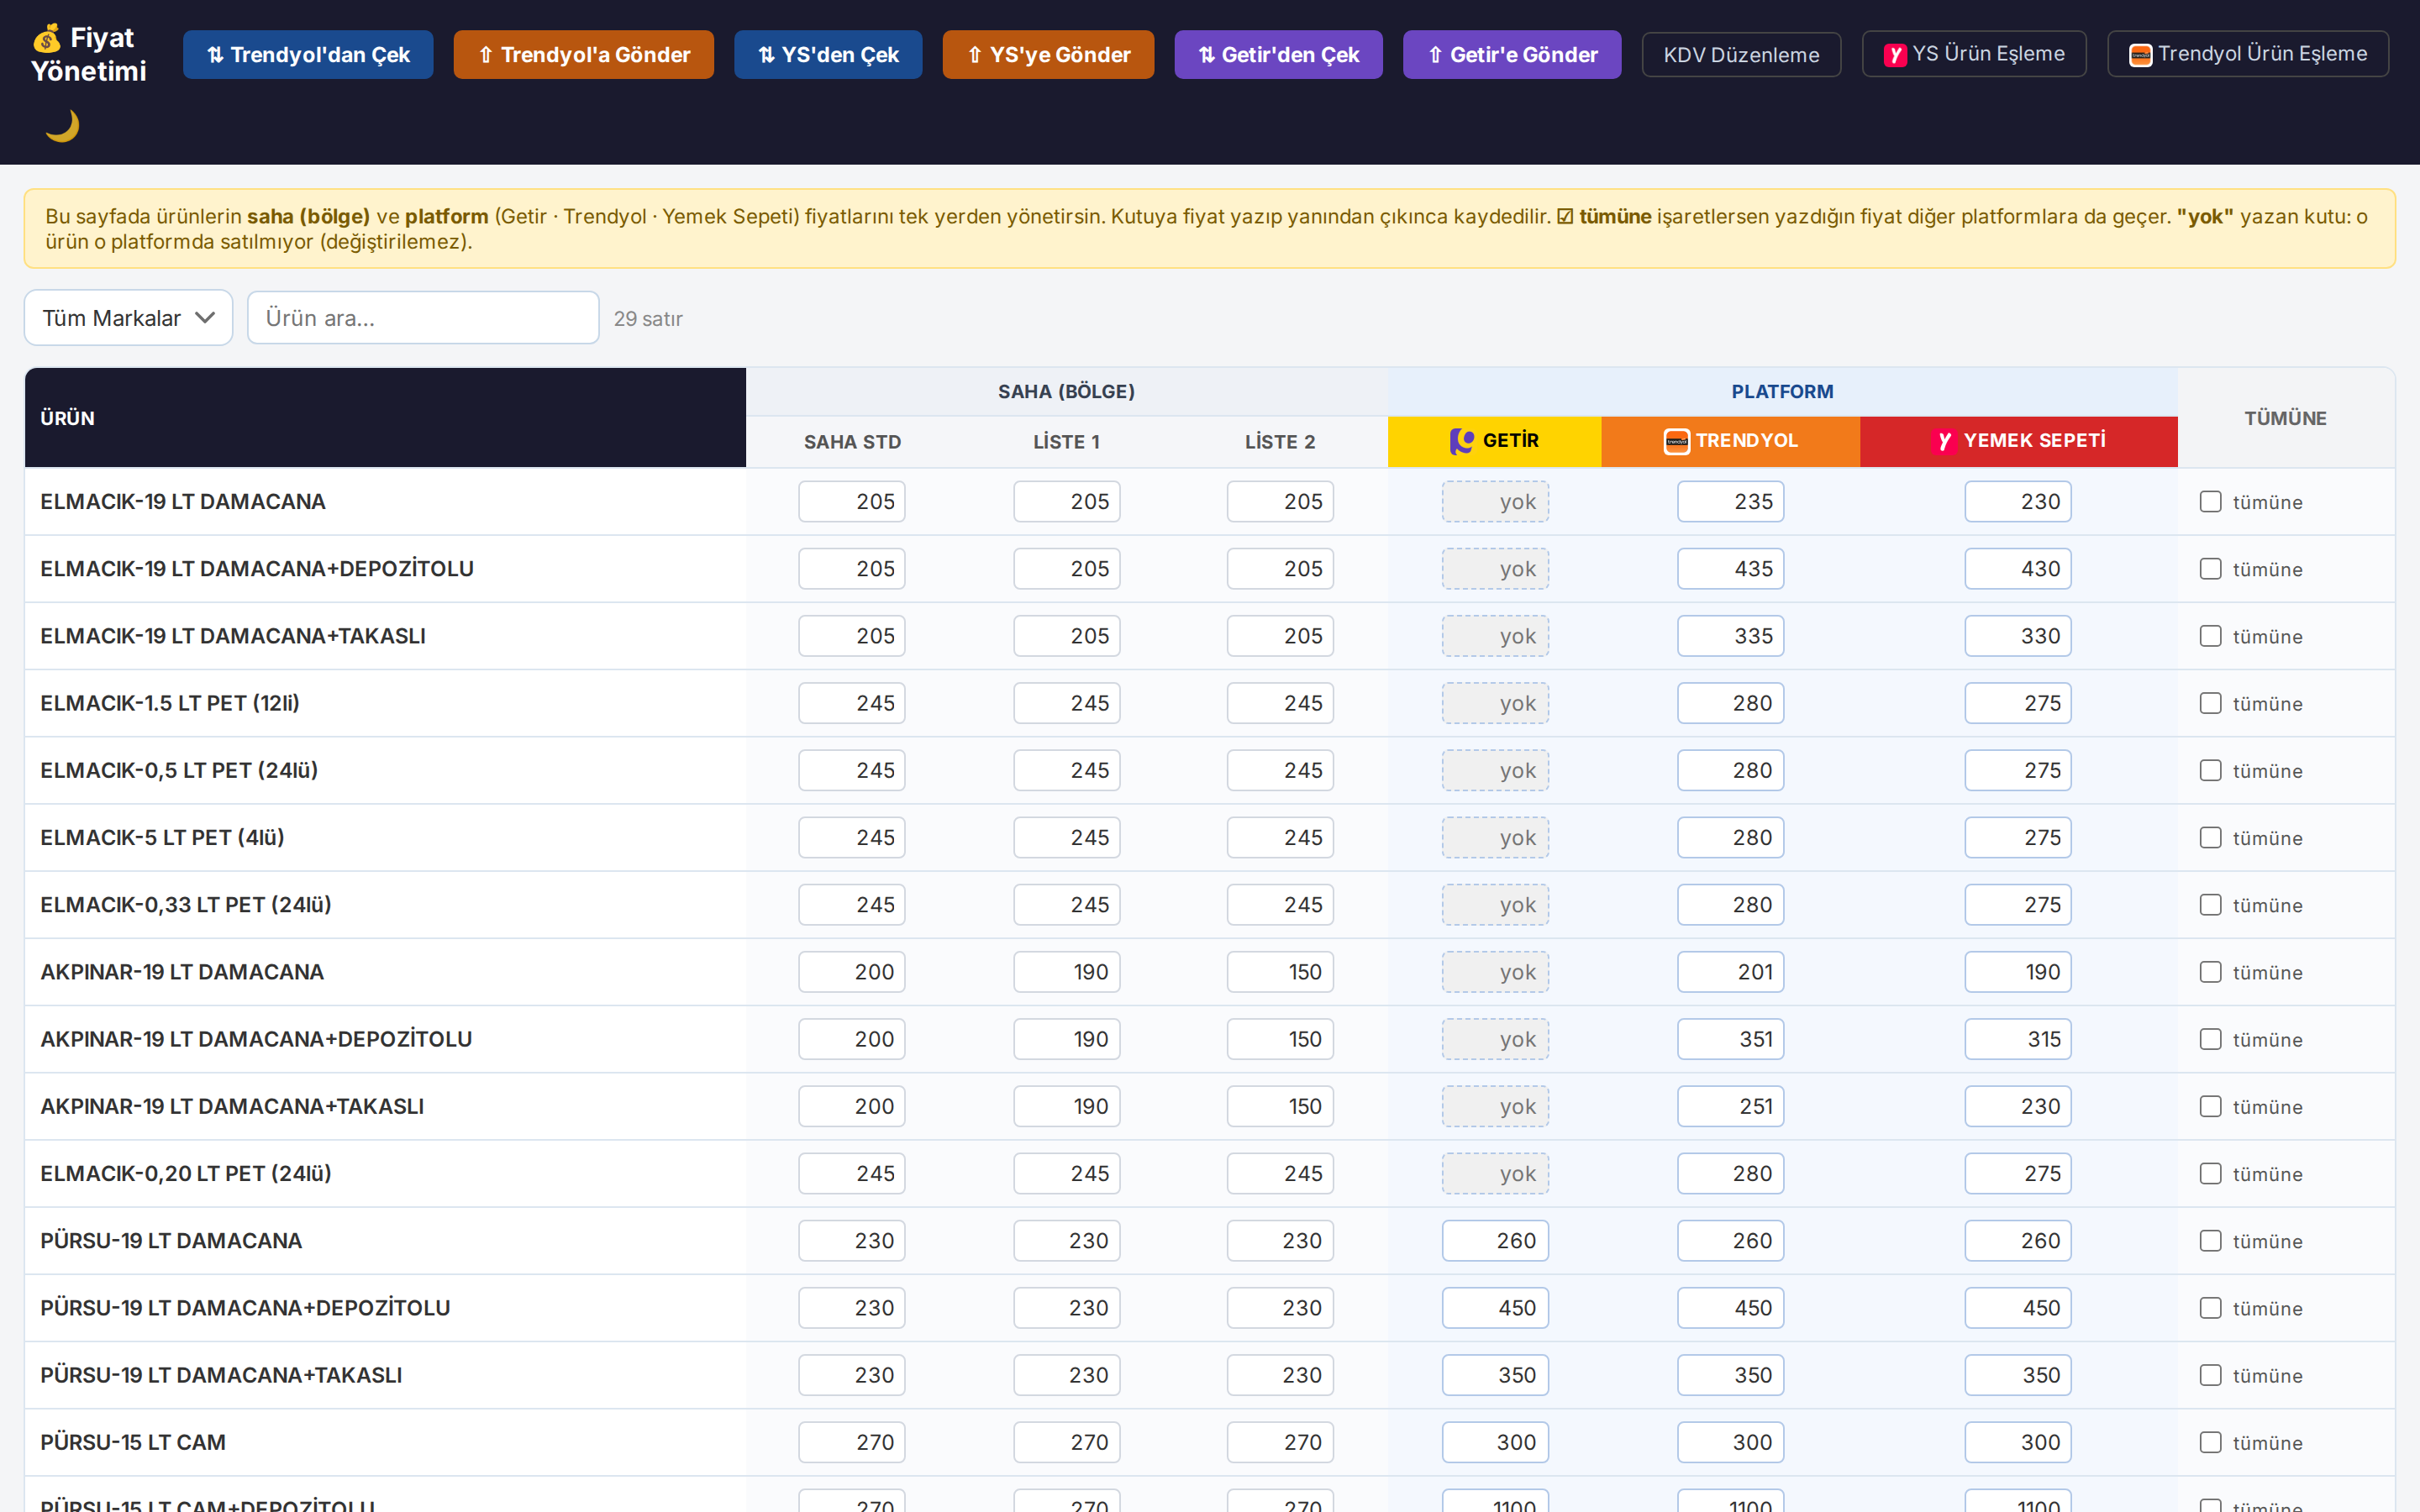Viewport: 2420px width, 1512px height.
Task: Click the YS'ye Gönder button
Action: [x=1048, y=54]
